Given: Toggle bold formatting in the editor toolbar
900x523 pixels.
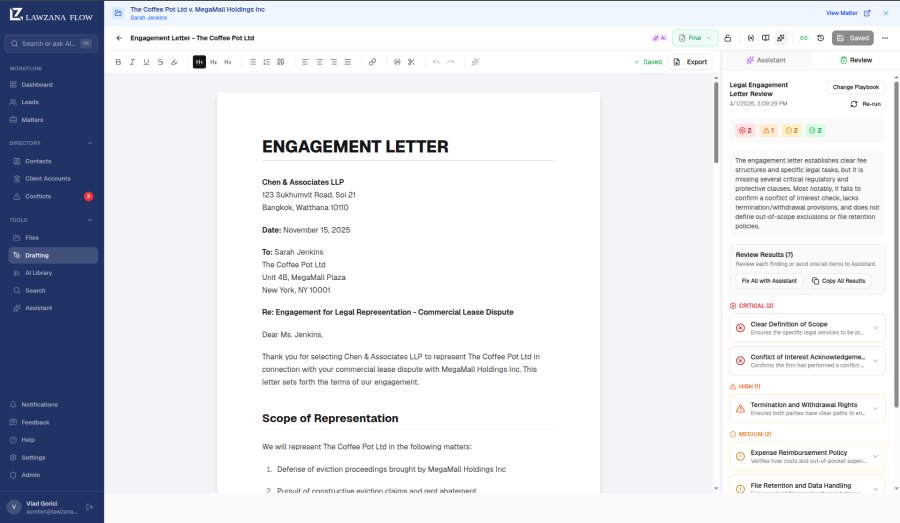Looking at the screenshot, I should point(118,62).
